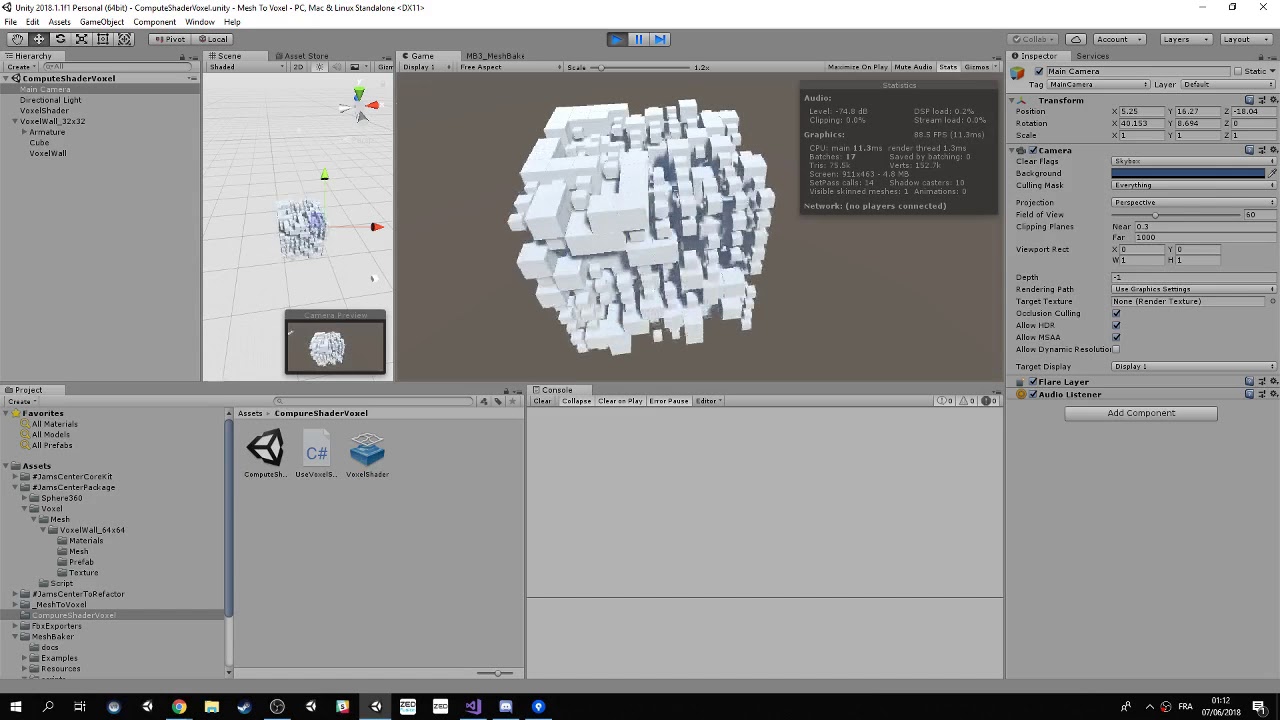
Task: Open the Projection dropdown
Action: 1194,202
